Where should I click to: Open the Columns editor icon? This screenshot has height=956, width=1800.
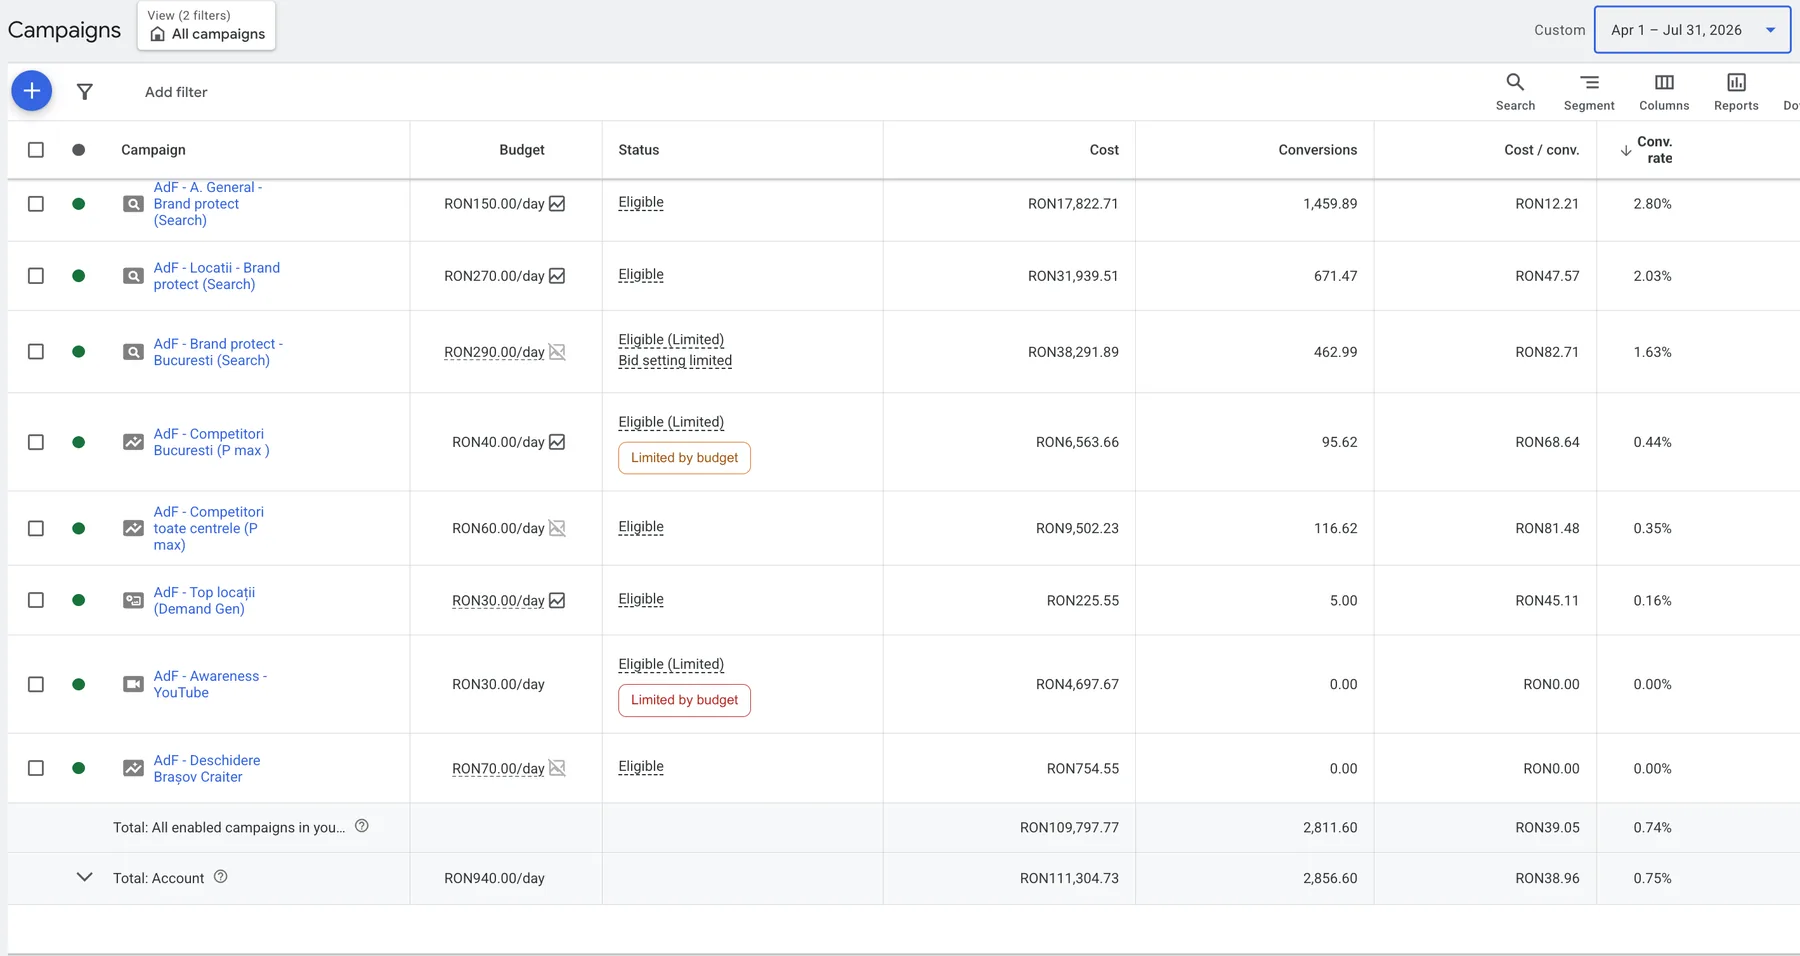click(1664, 91)
